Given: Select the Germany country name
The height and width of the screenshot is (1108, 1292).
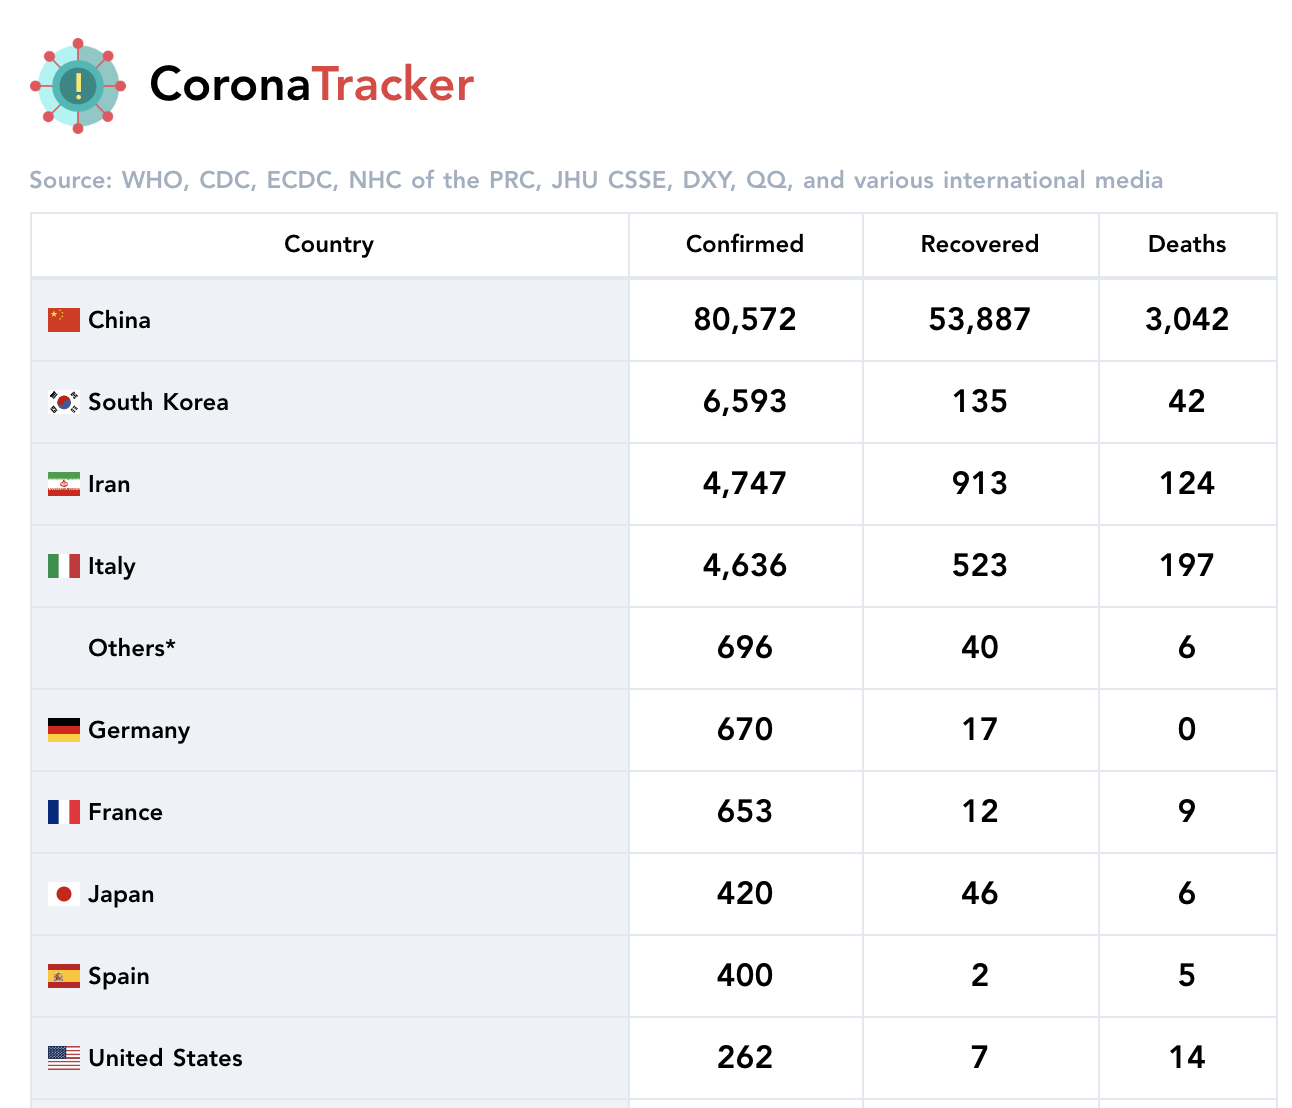Looking at the screenshot, I should [139, 731].
